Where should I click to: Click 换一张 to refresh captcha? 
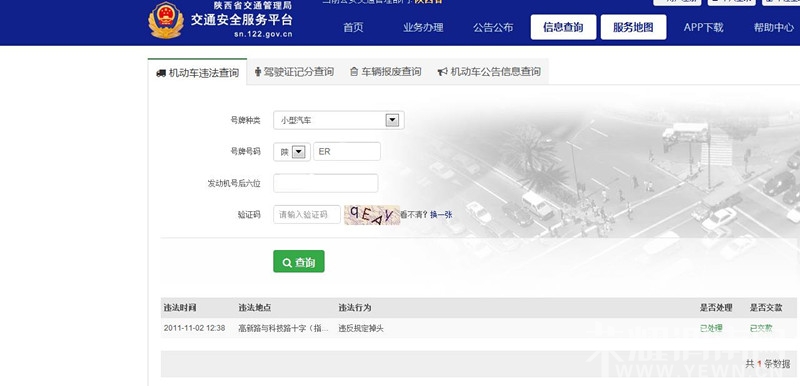click(x=441, y=215)
